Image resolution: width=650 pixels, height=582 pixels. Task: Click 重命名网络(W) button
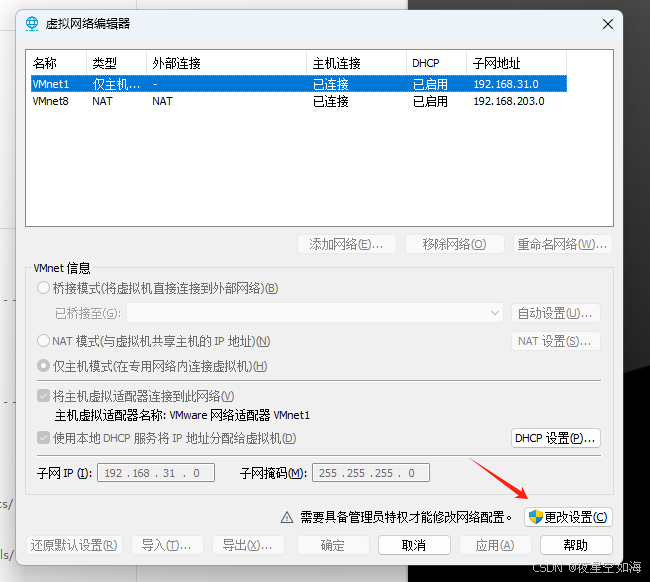pyautogui.click(x=563, y=244)
